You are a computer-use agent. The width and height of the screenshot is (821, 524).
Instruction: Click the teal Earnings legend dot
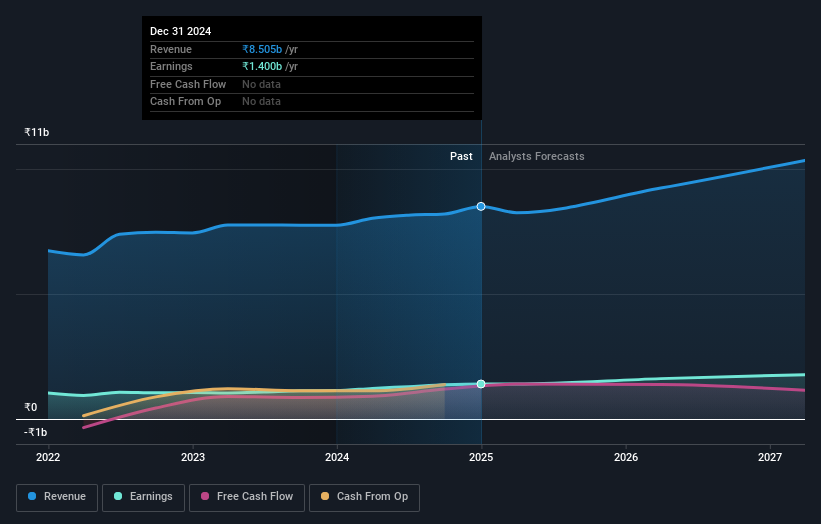[118, 496]
